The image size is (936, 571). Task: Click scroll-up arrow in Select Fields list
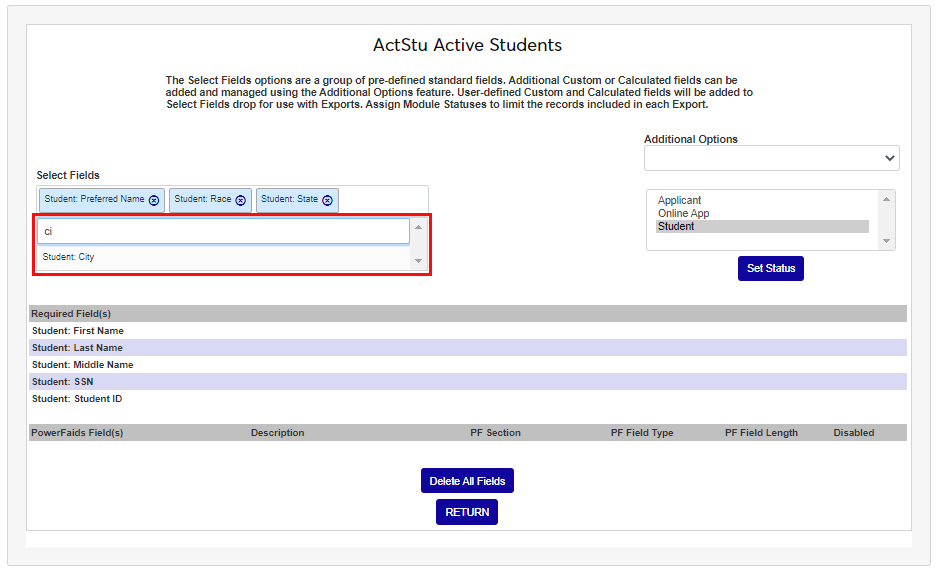tap(418, 228)
